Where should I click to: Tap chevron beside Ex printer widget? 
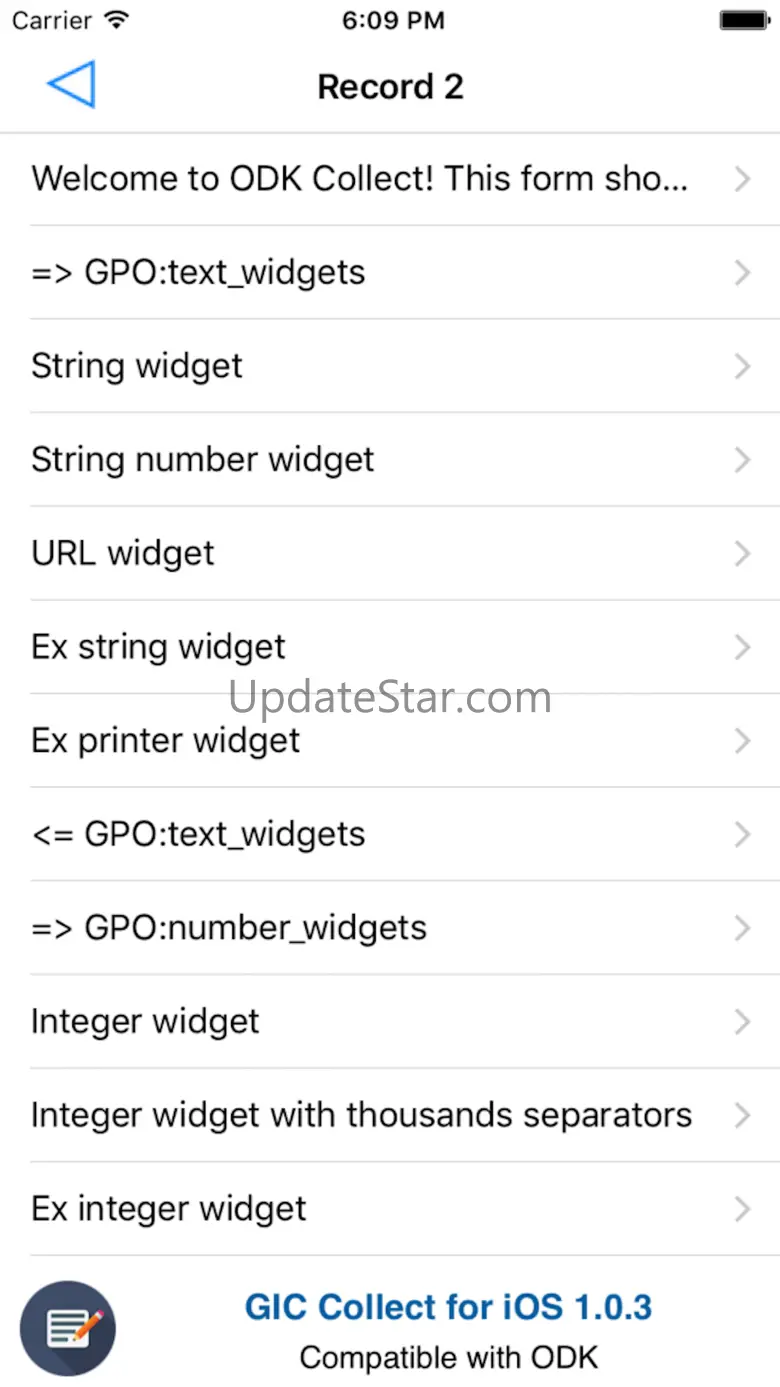pyautogui.click(x=742, y=741)
